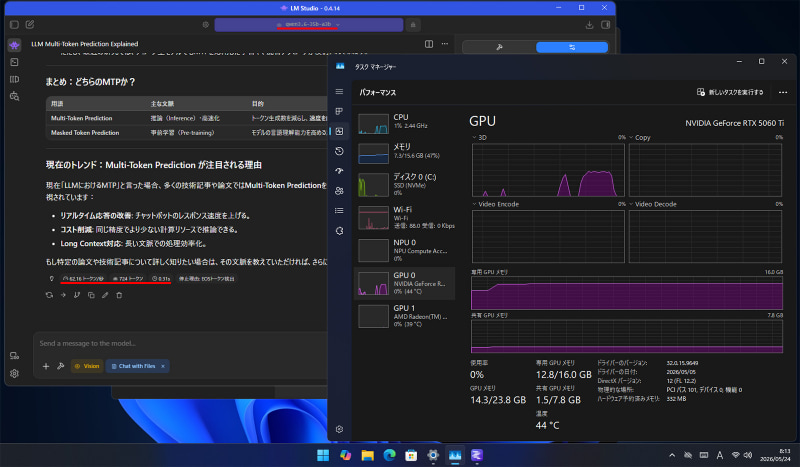Start a new chat with the compose icon
This screenshot has height=467, width=800.
click(30, 24)
